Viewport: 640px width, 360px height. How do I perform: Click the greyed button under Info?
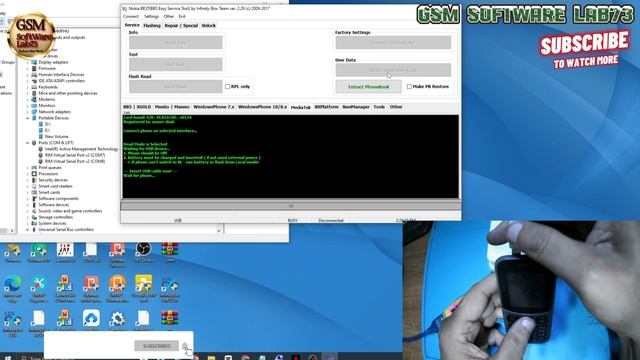coord(176,42)
